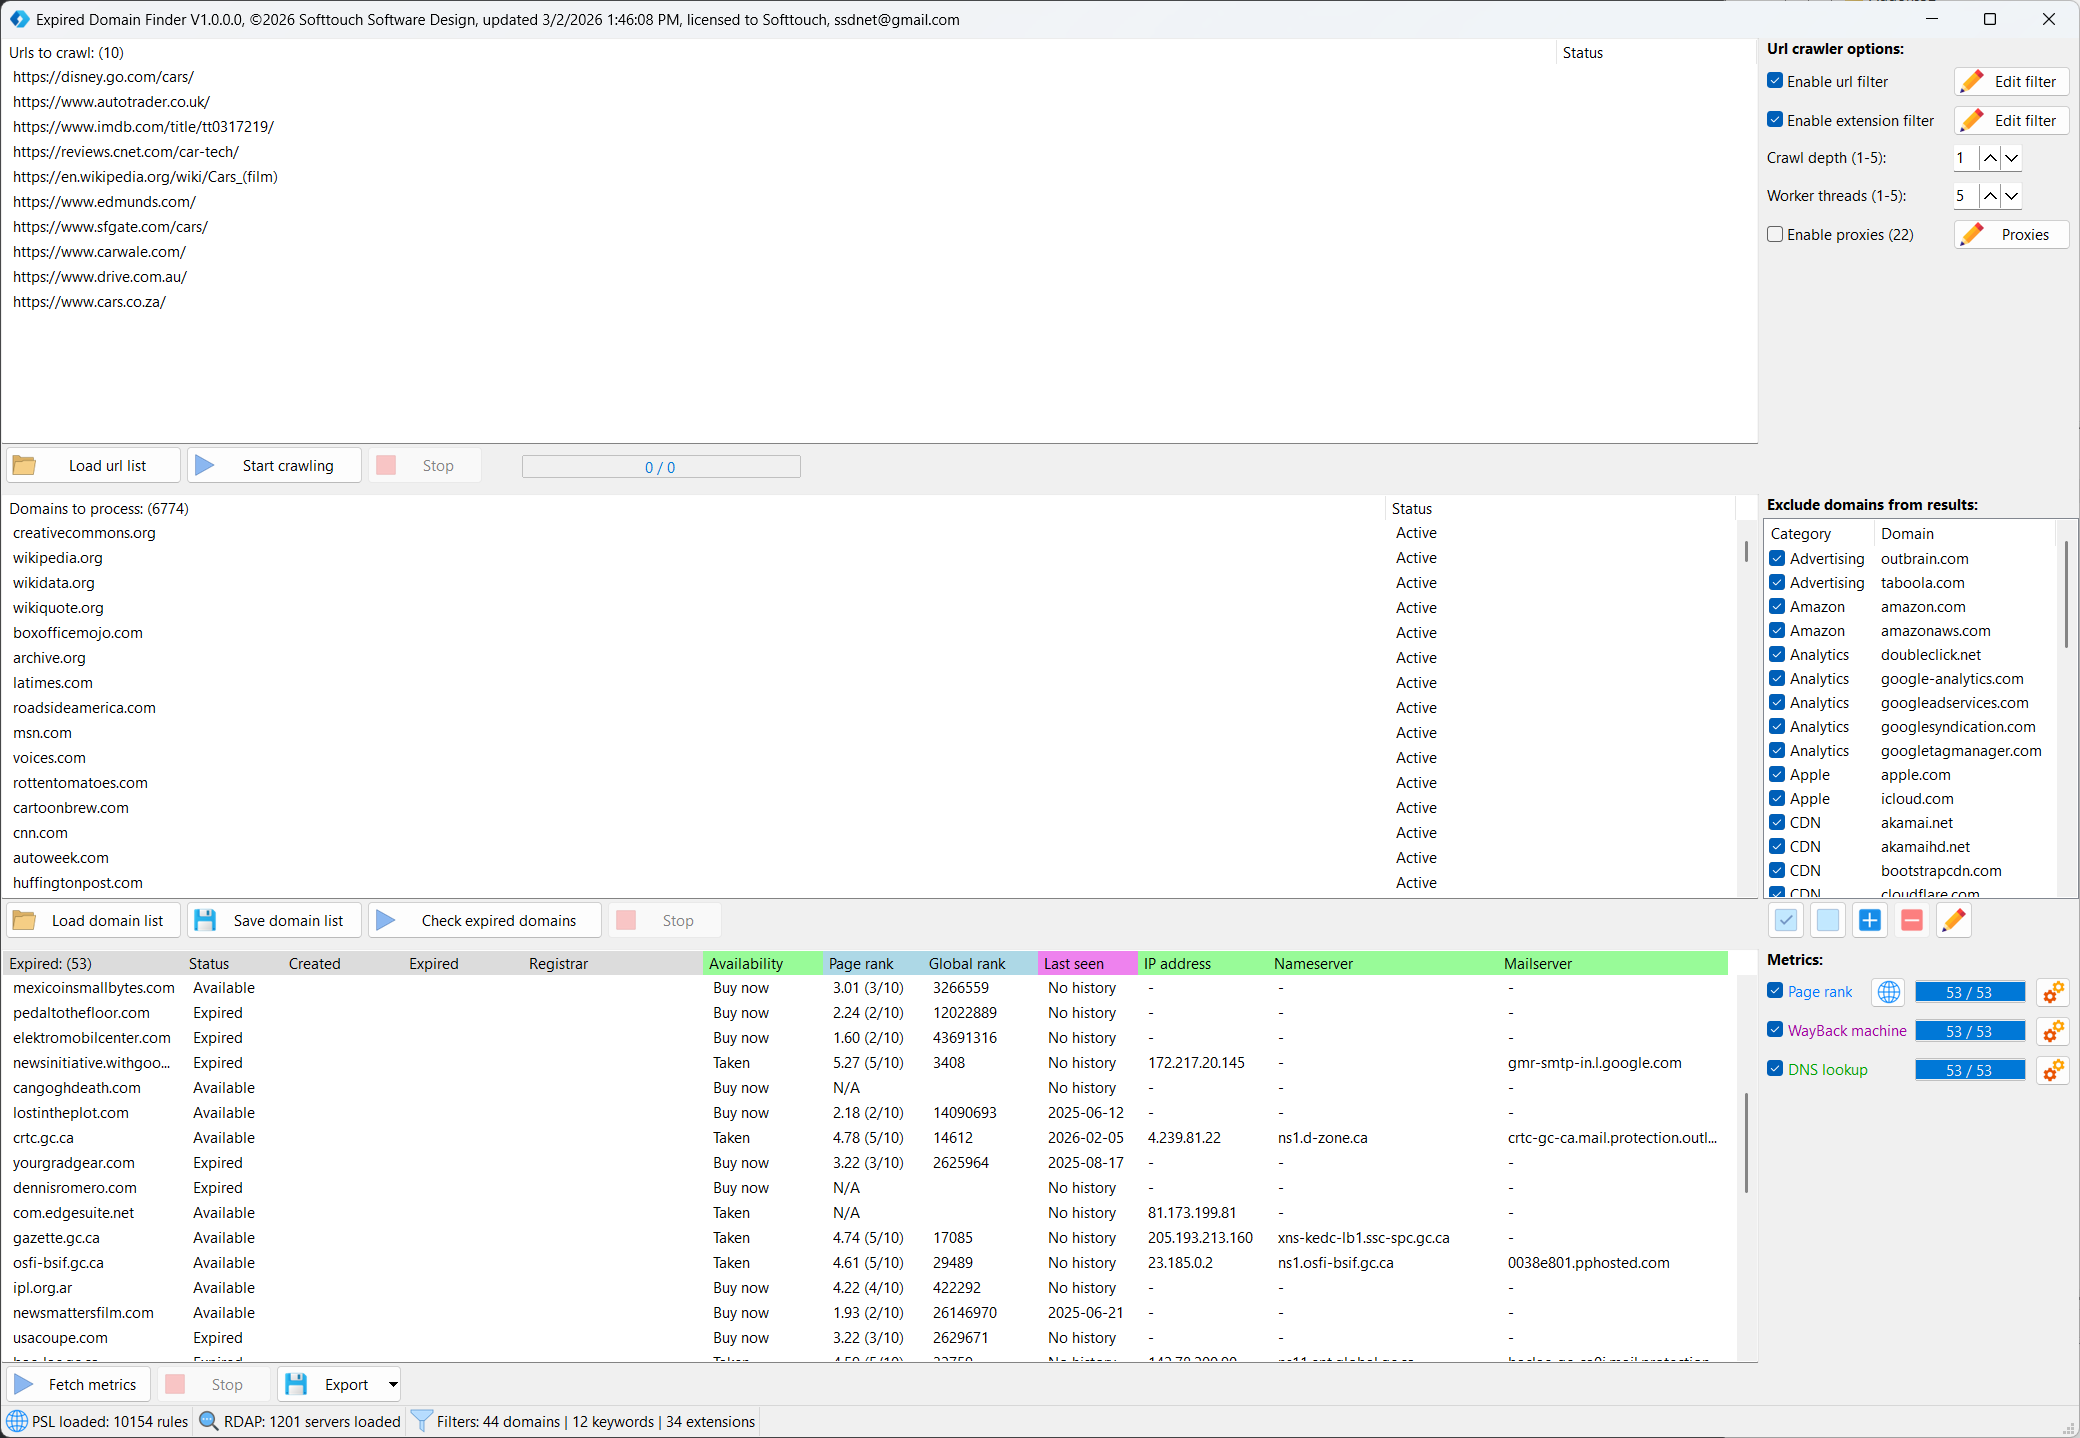Open WayBack machine gear settings
2080x1438 pixels.
click(x=2053, y=1031)
